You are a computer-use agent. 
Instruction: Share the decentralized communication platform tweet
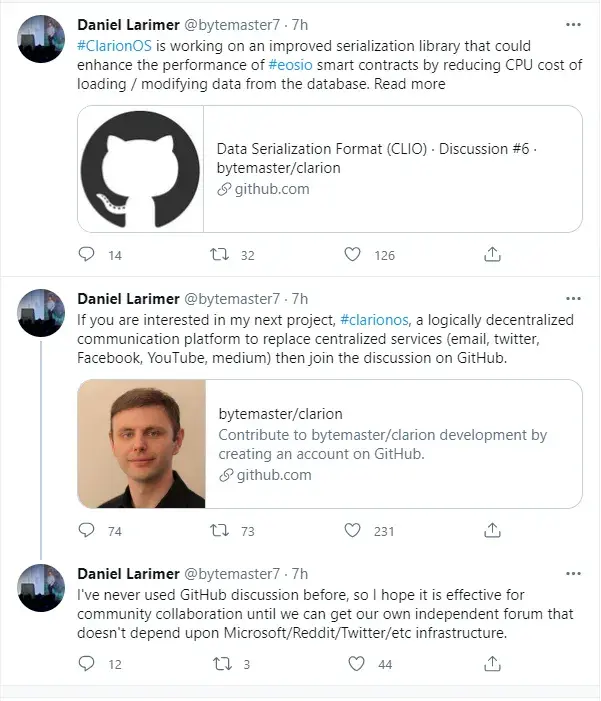click(492, 531)
